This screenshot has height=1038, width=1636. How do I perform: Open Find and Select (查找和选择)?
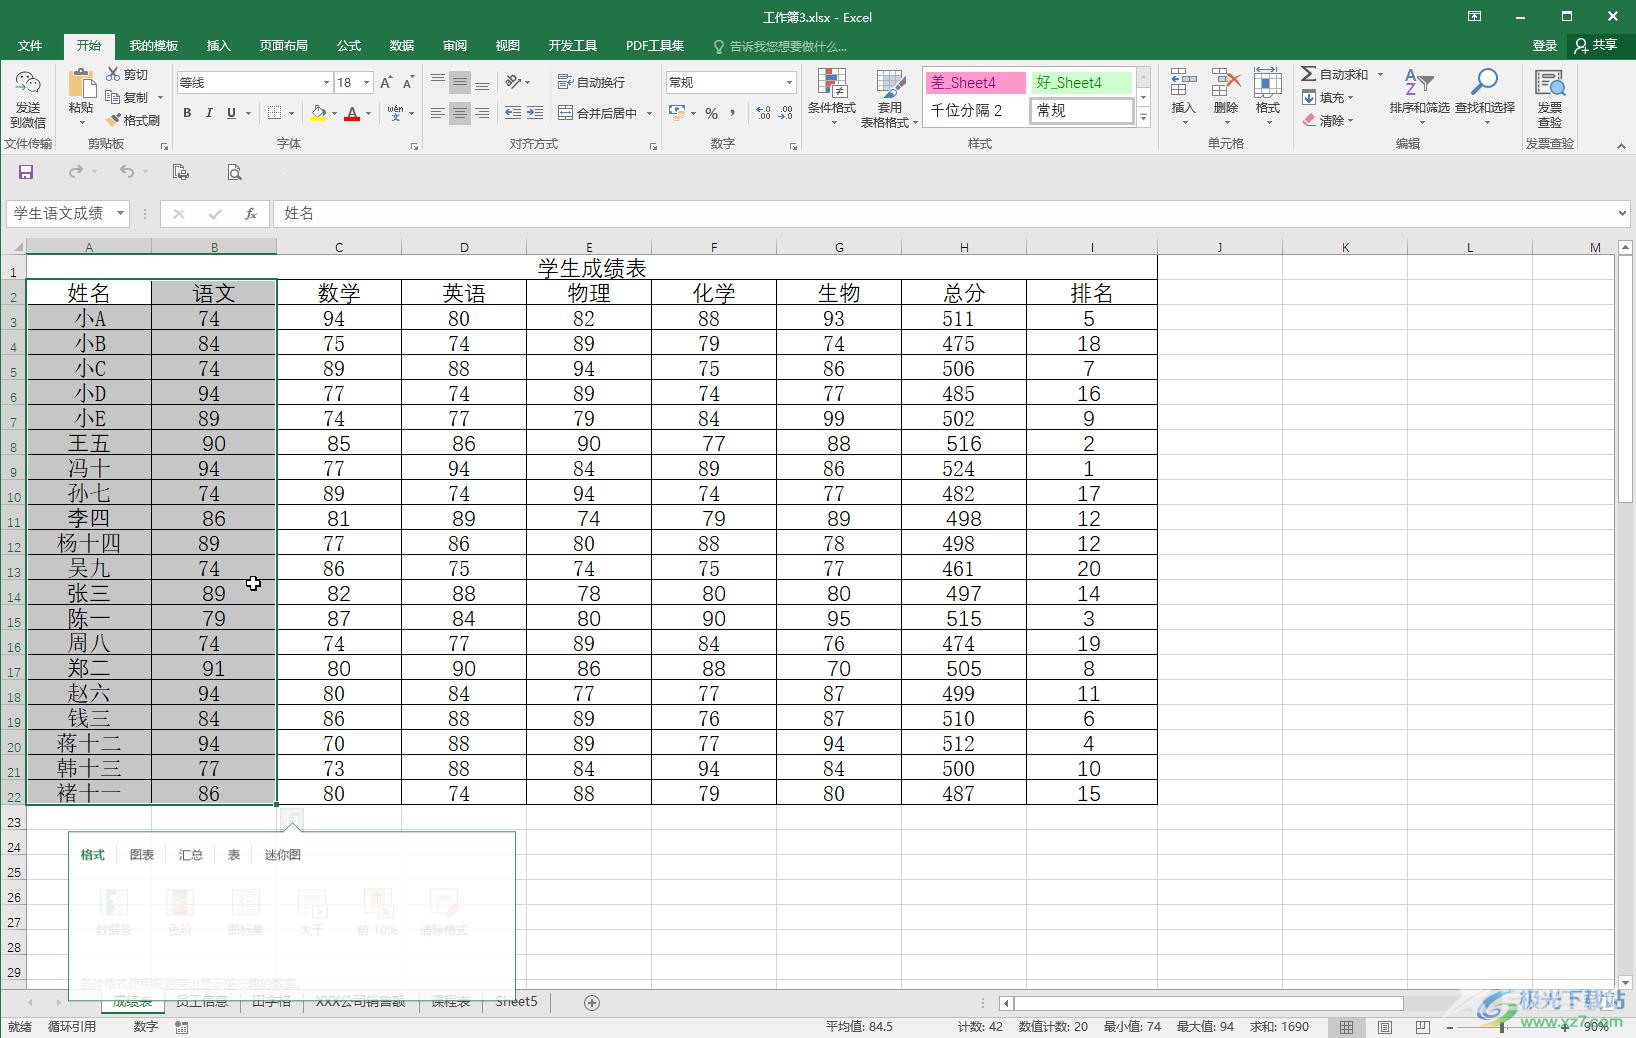point(1485,97)
